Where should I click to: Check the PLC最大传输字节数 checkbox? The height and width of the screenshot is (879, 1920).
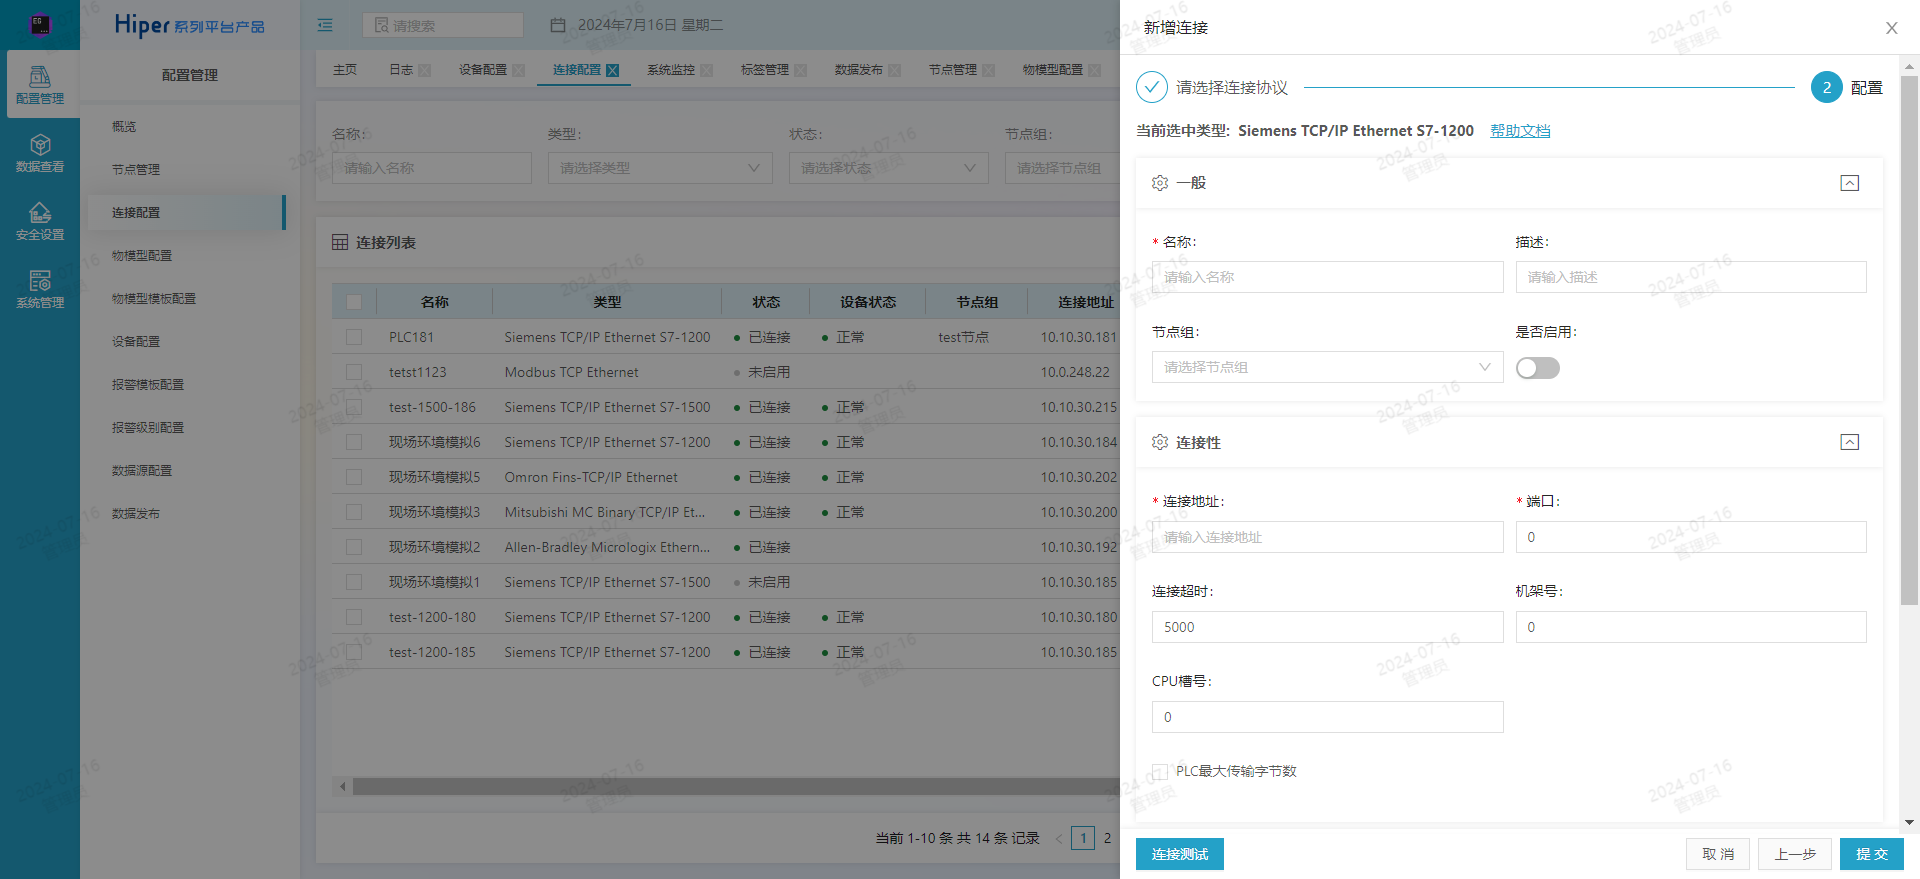point(1160,772)
